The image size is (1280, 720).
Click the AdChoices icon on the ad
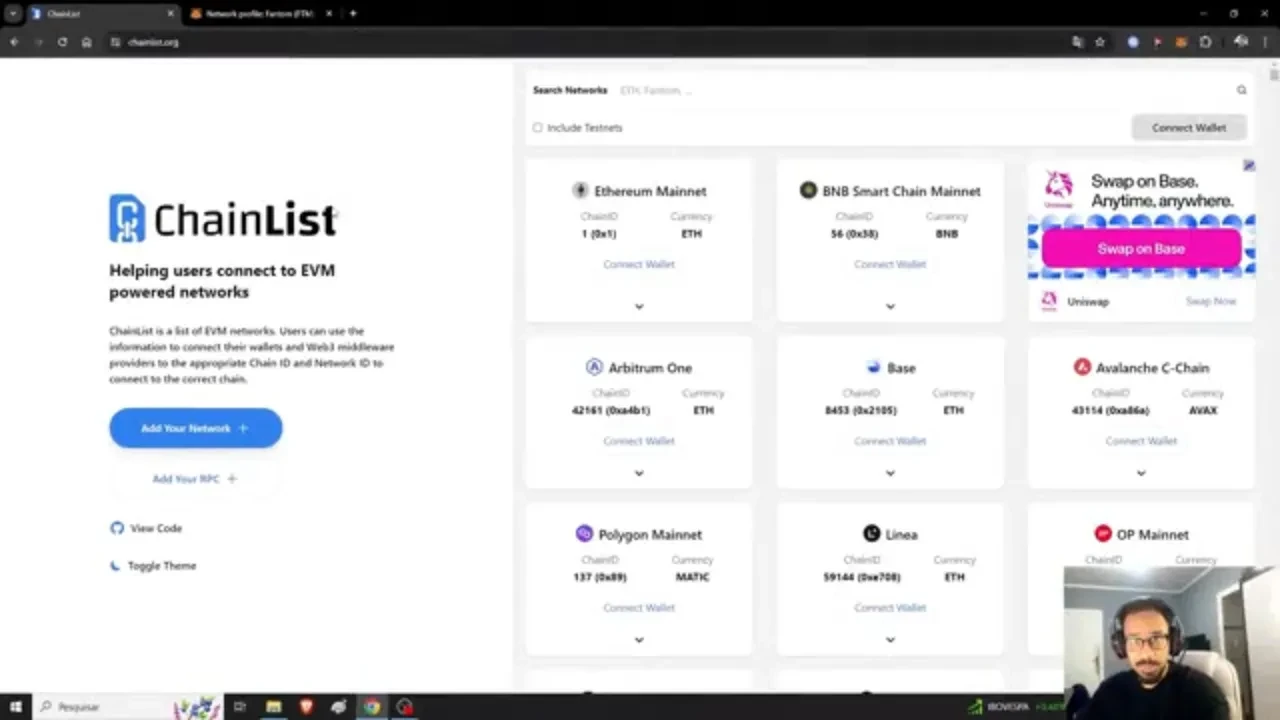(x=1248, y=166)
